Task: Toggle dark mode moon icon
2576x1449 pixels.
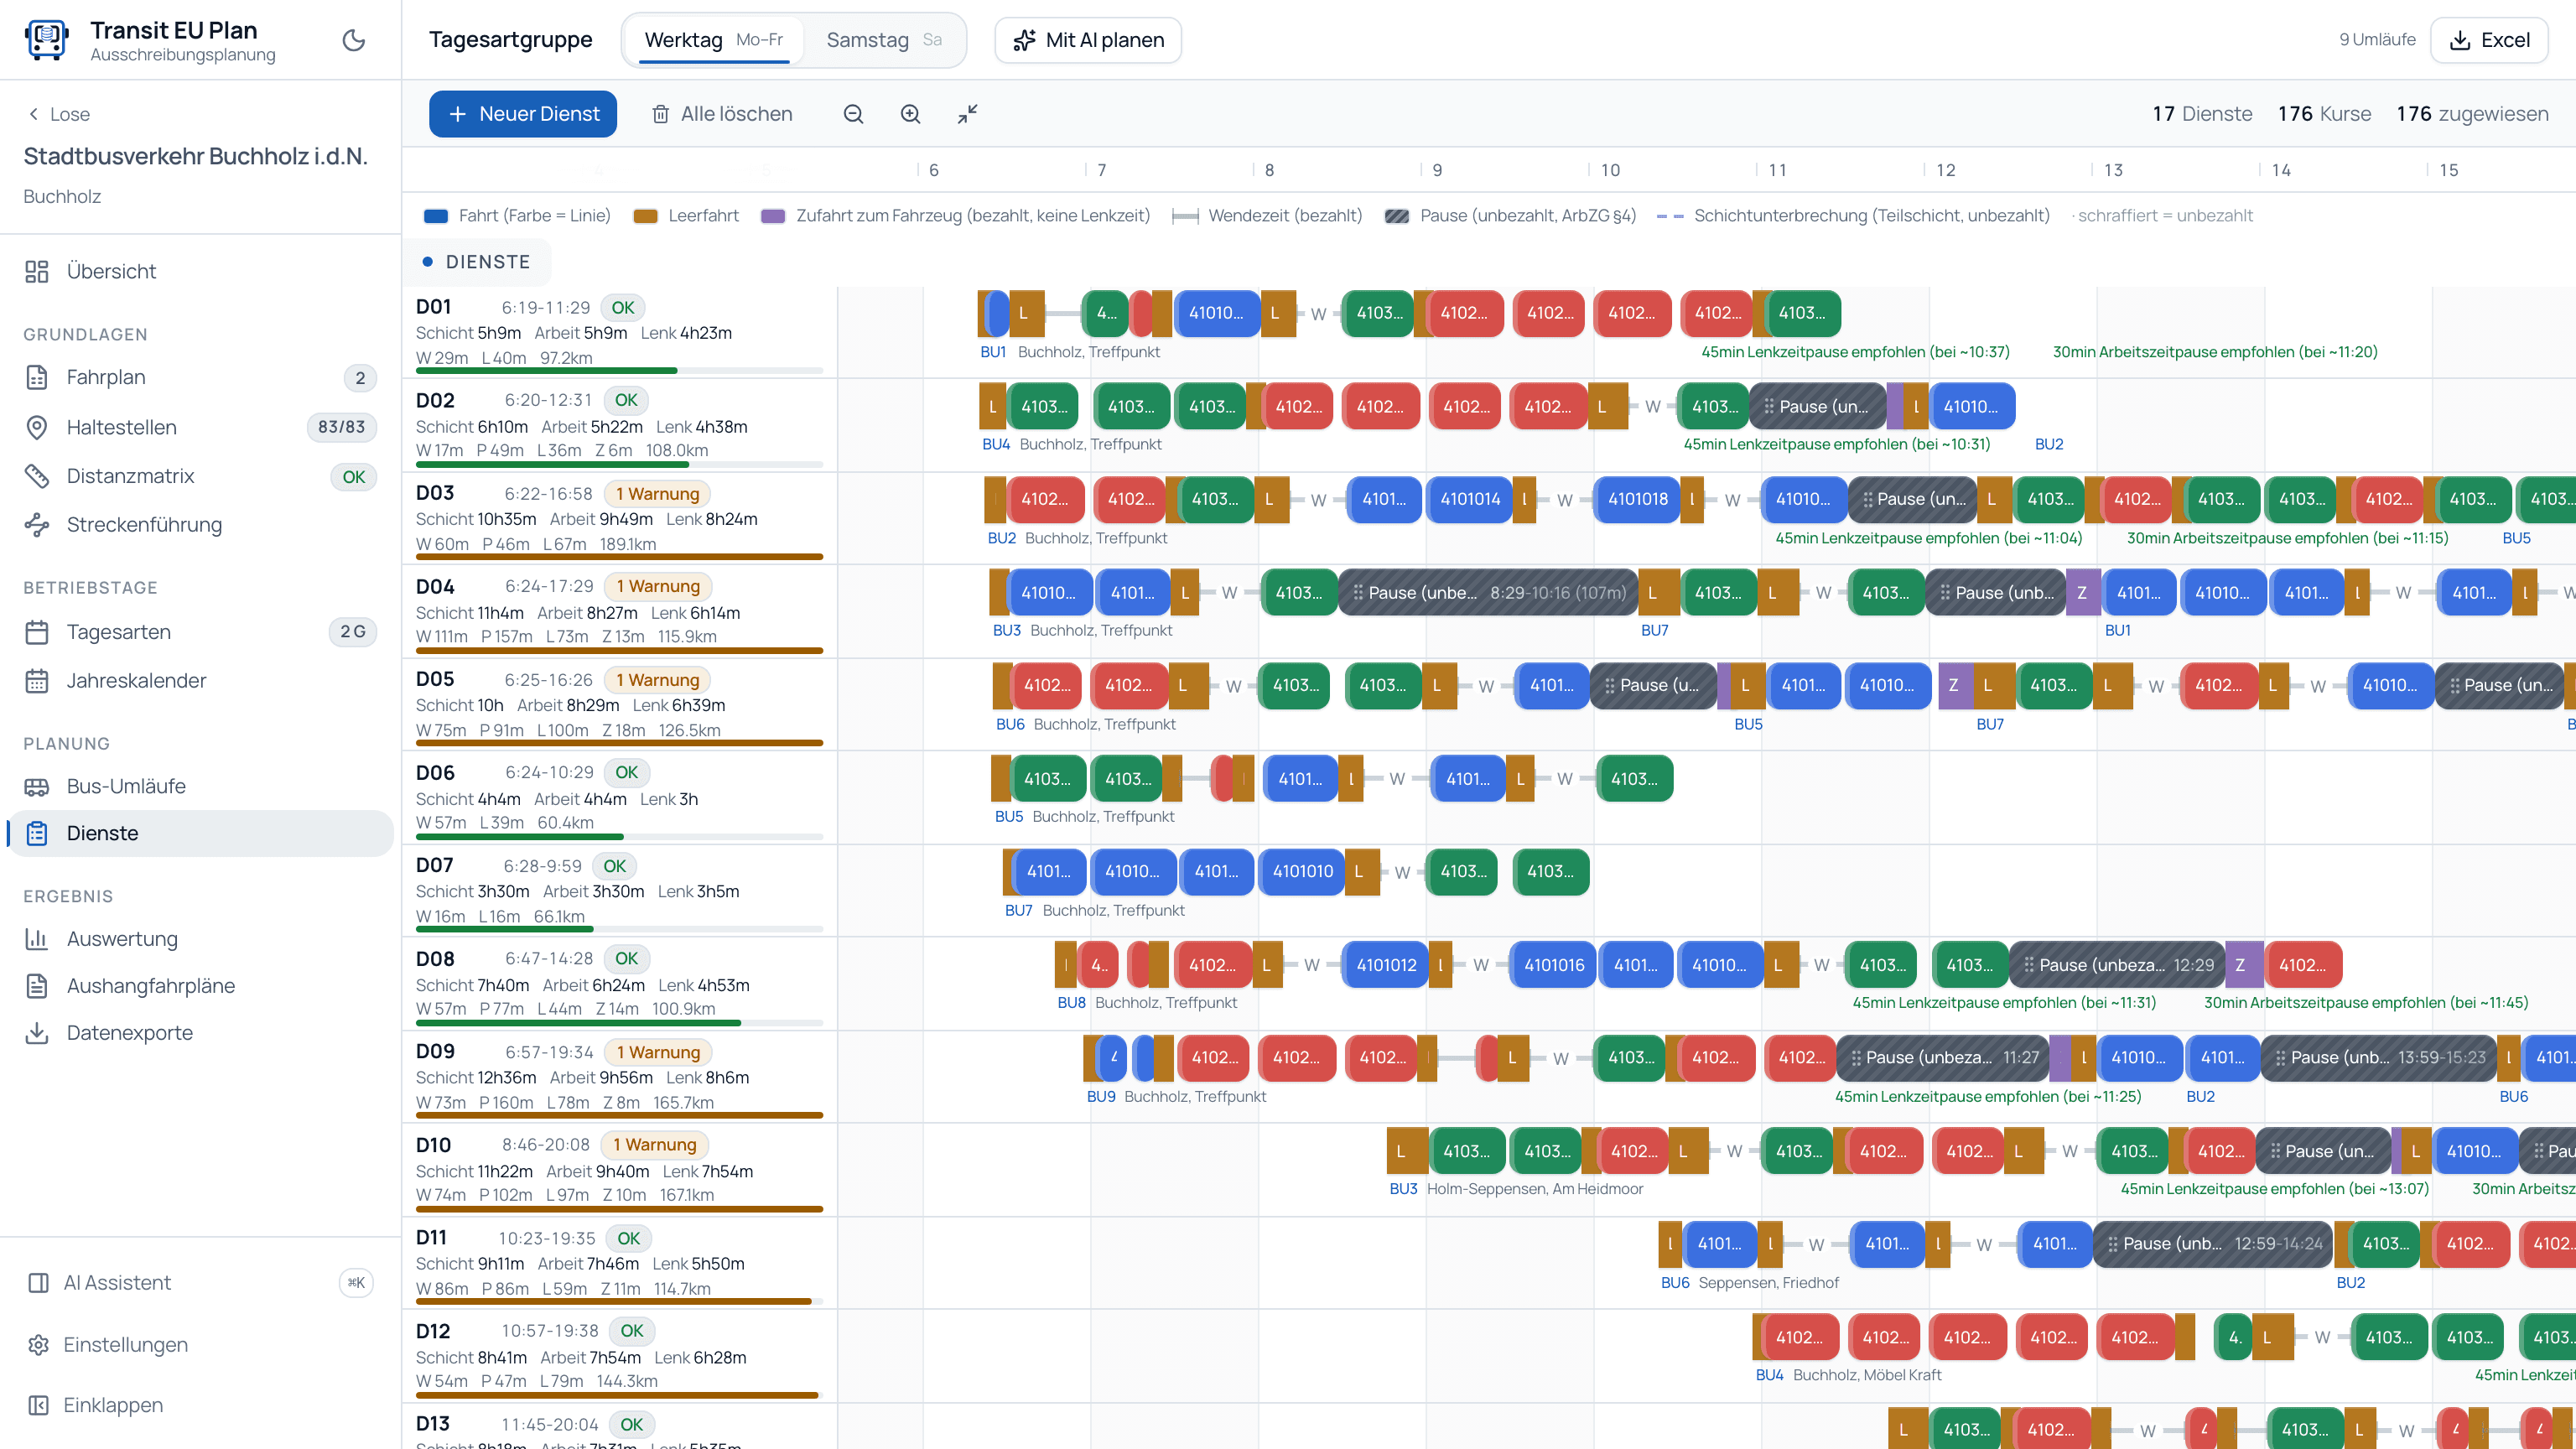Action: tap(353, 40)
